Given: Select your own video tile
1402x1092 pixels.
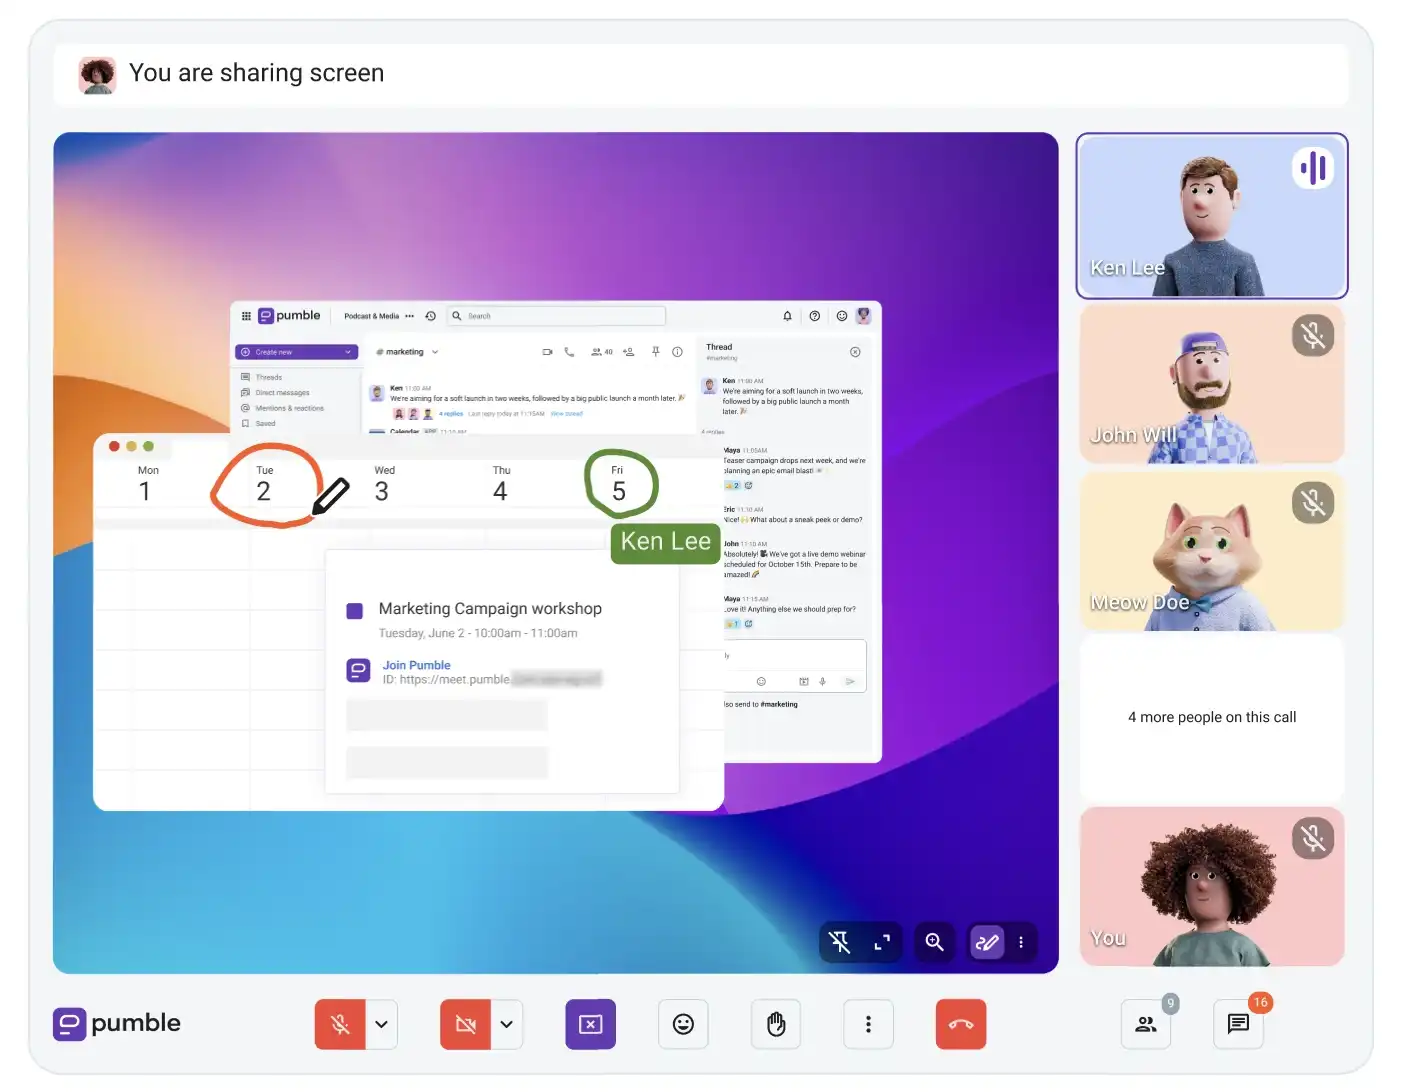Looking at the screenshot, I should 1212,886.
